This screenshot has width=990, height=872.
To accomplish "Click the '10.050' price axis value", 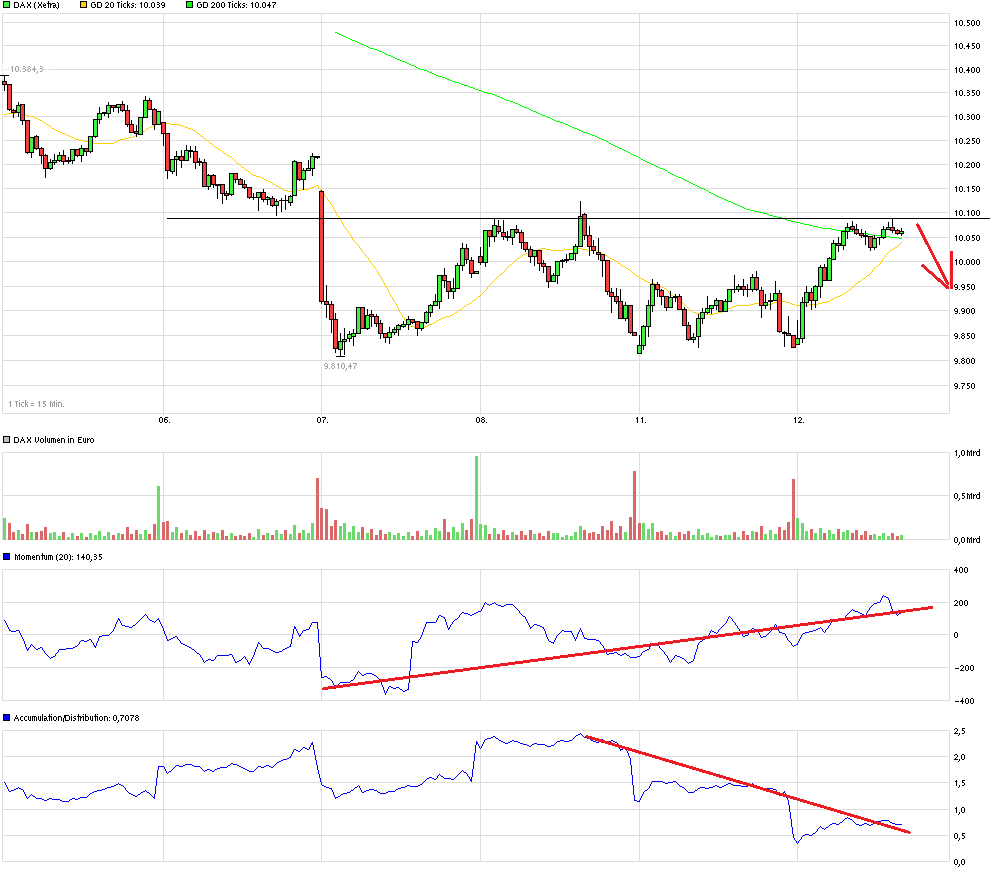I will coord(967,238).
